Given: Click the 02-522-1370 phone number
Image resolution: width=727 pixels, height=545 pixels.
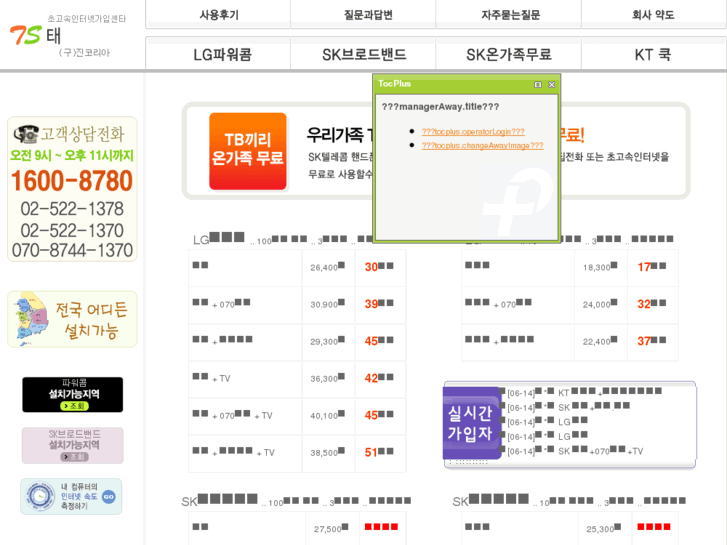Looking at the screenshot, I should coord(72,231).
